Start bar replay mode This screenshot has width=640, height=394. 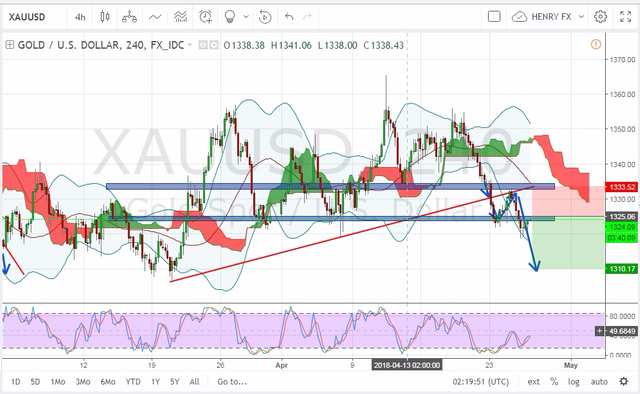(265, 17)
